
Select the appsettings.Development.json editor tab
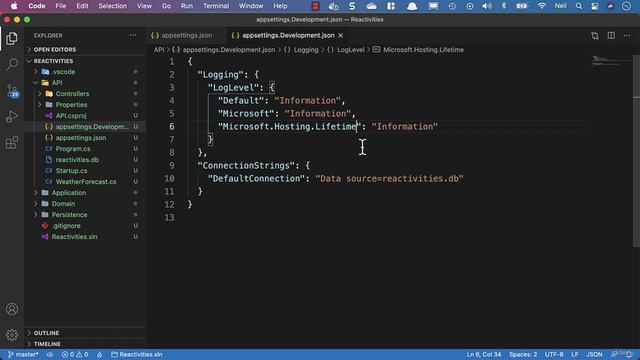click(288, 36)
